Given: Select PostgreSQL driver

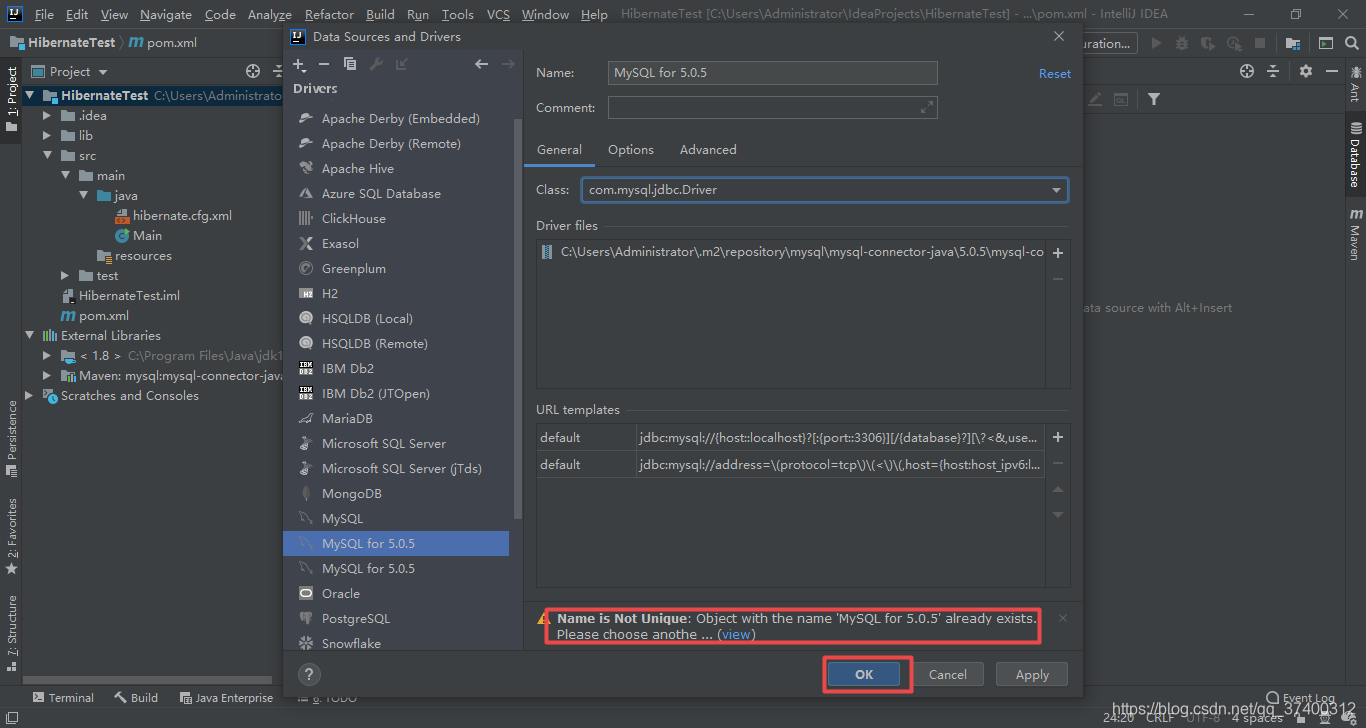Looking at the screenshot, I should (397, 618).
